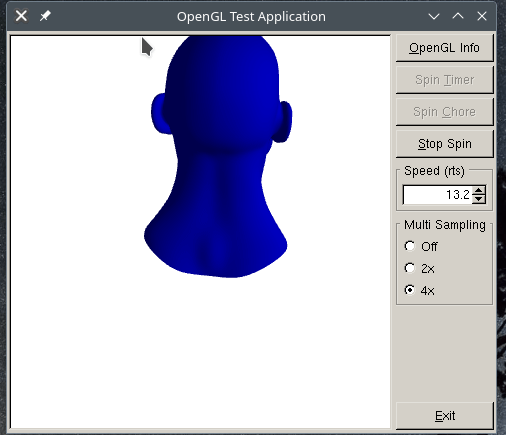Toggle the pin window icon
Screen dimensions: 506x435
(45, 16)
